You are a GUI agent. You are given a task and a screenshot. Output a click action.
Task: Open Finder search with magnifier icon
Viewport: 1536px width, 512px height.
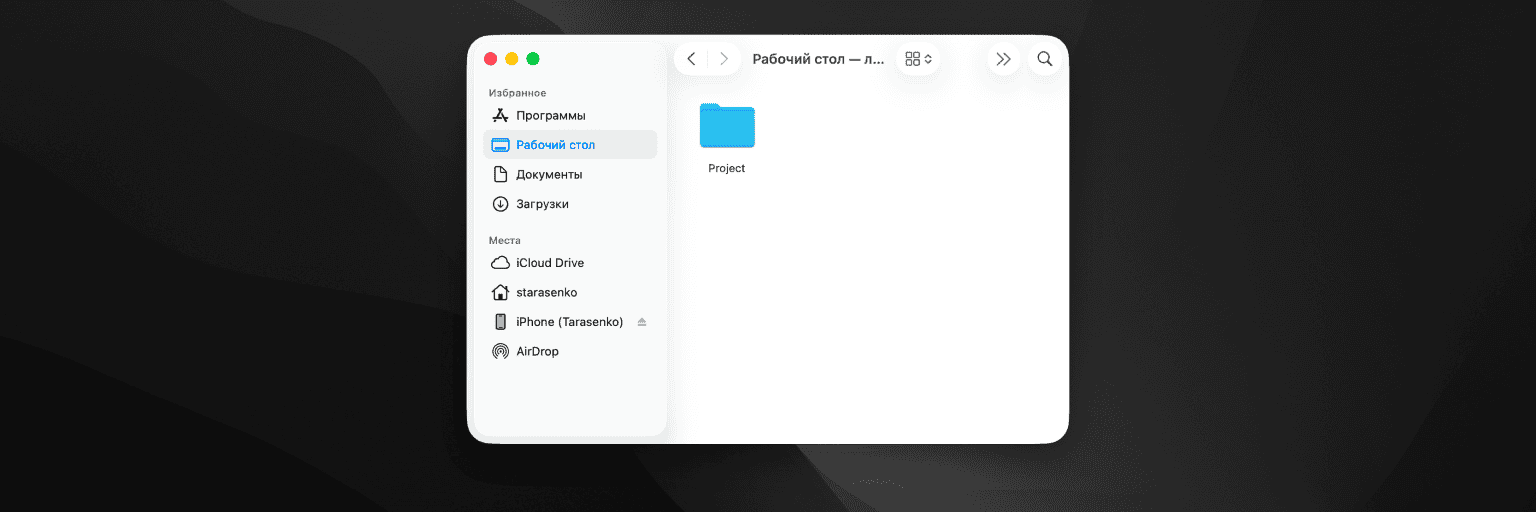click(1045, 59)
